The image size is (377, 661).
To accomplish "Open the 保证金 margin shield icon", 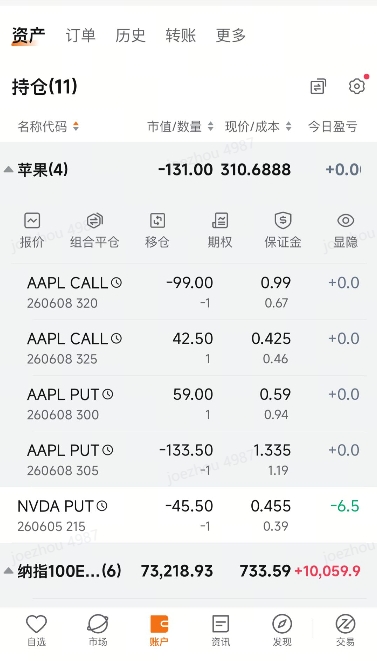I will coord(283,220).
